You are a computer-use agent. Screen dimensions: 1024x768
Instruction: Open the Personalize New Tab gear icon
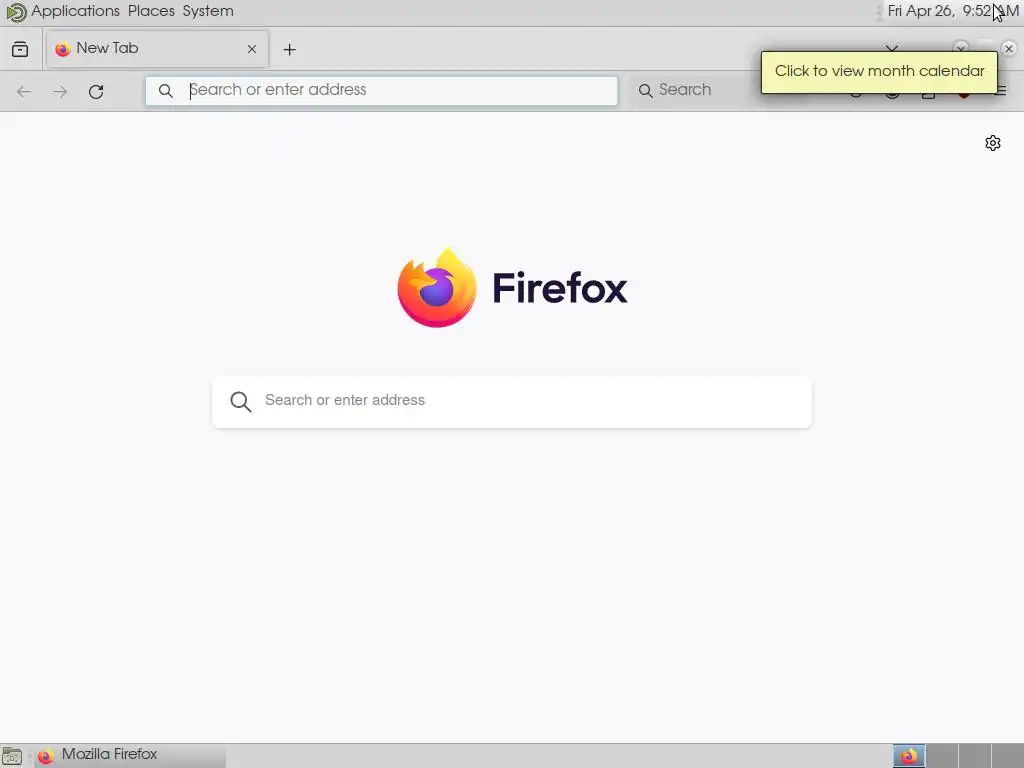[x=993, y=143]
